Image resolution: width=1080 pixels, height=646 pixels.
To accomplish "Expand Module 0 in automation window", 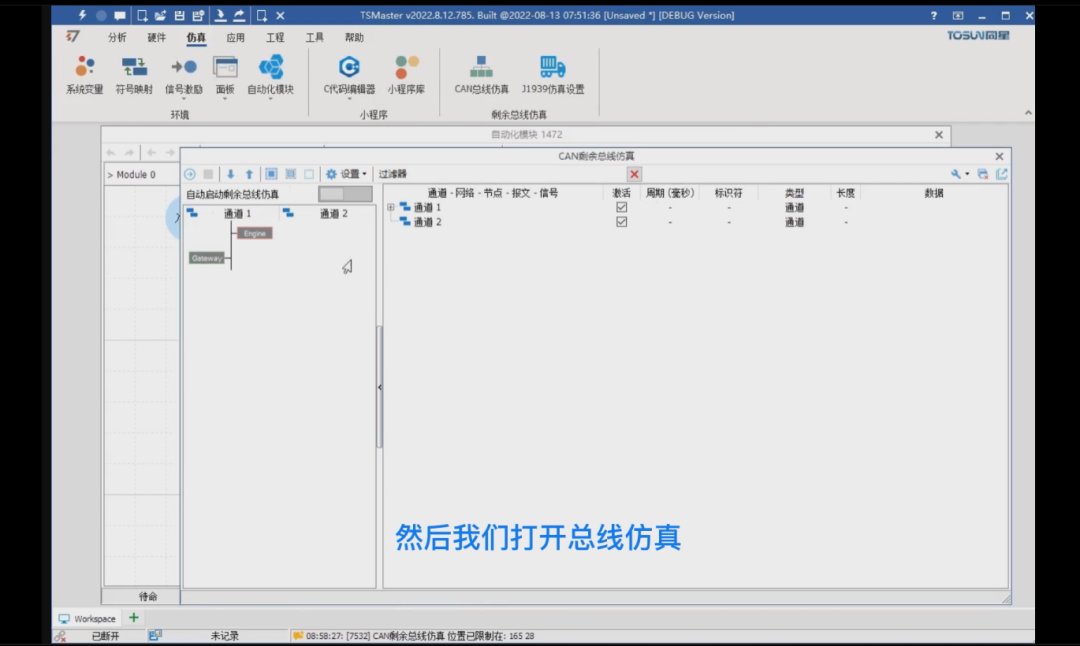I will [x=110, y=175].
